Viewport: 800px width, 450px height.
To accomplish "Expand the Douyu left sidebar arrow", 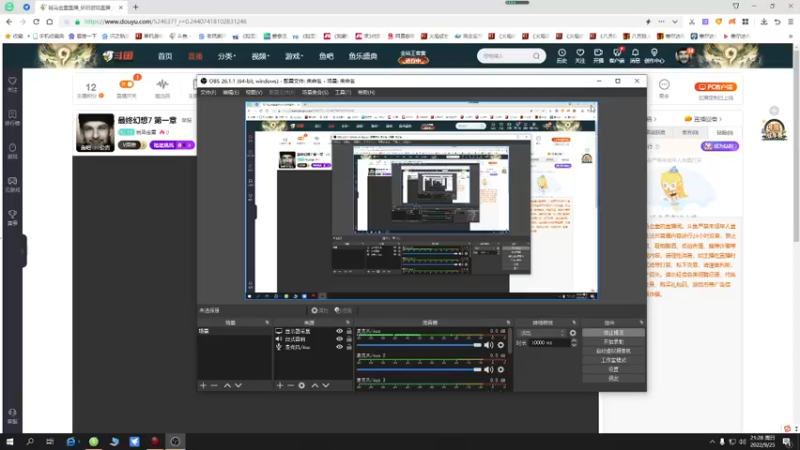I will tap(23, 251).
